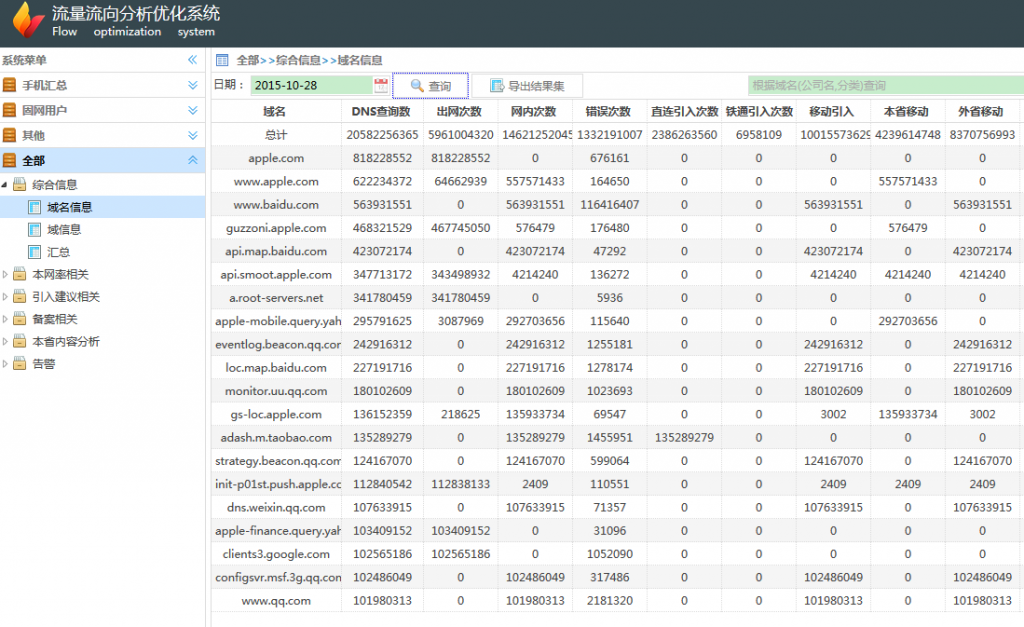Image resolution: width=1024 pixels, height=627 pixels.
Task: Expand the 手机汇总 accordion section
Action: (x=193, y=85)
